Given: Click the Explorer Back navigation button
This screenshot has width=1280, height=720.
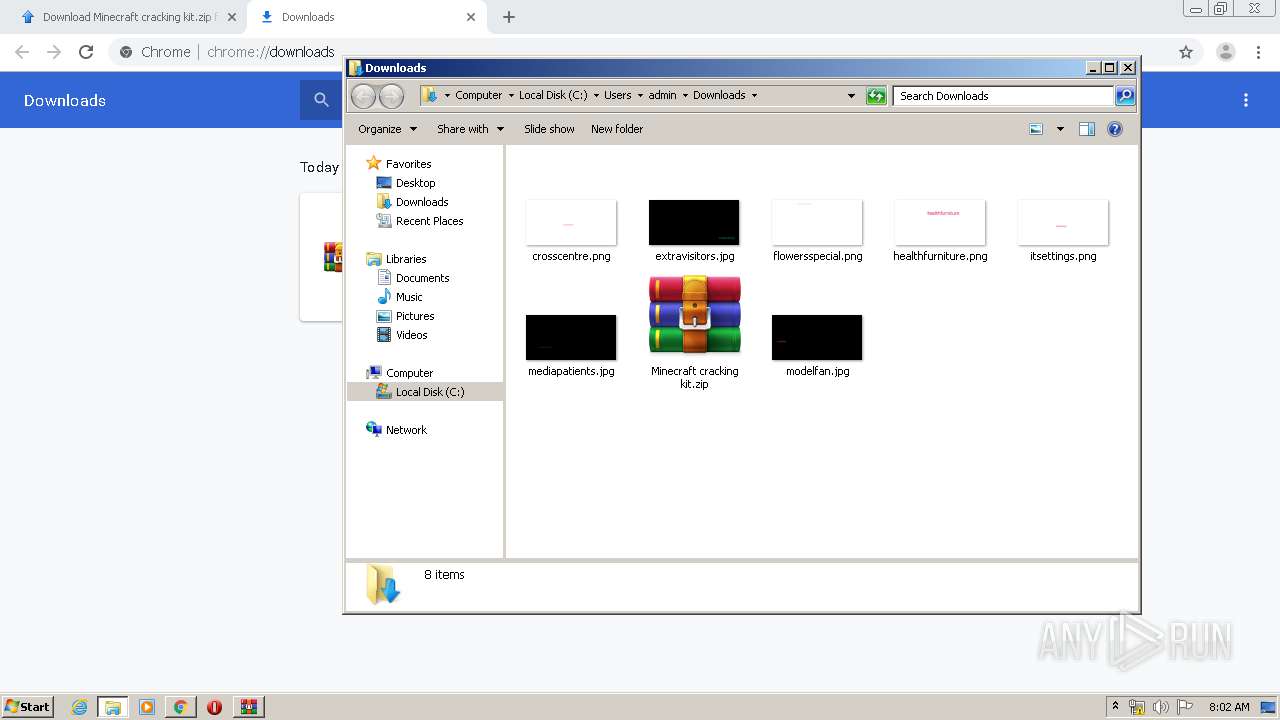Looking at the screenshot, I should click(x=363, y=96).
